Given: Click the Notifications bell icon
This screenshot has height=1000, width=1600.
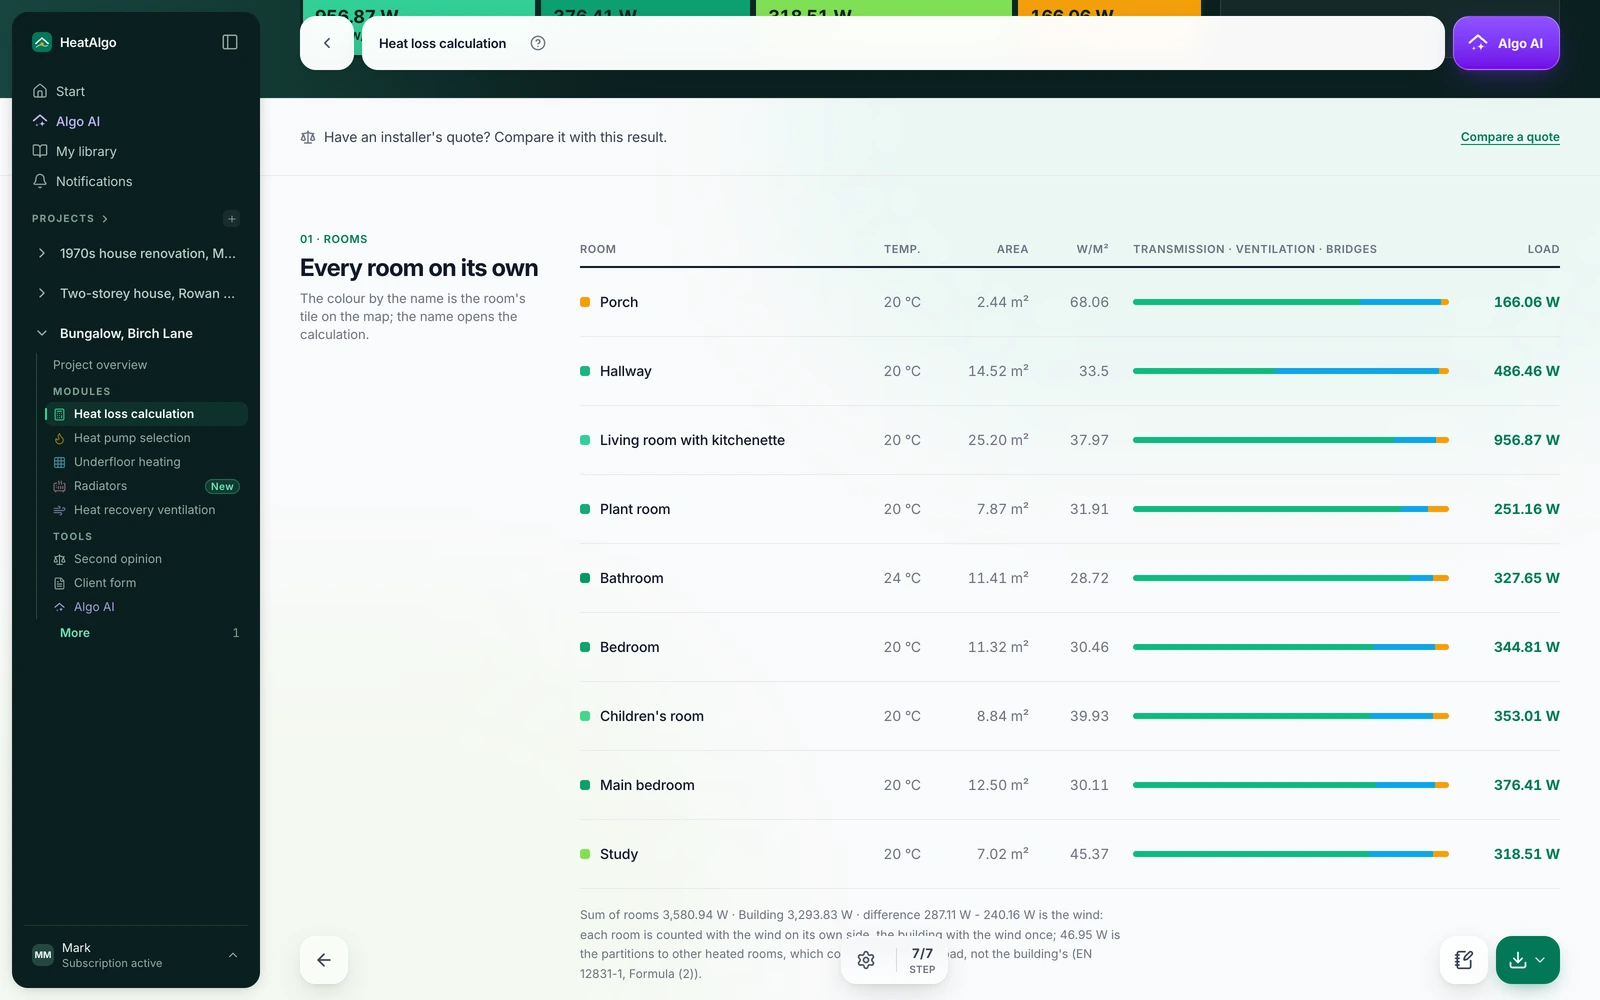Looking at the screenshot, I should pos(40,181).
